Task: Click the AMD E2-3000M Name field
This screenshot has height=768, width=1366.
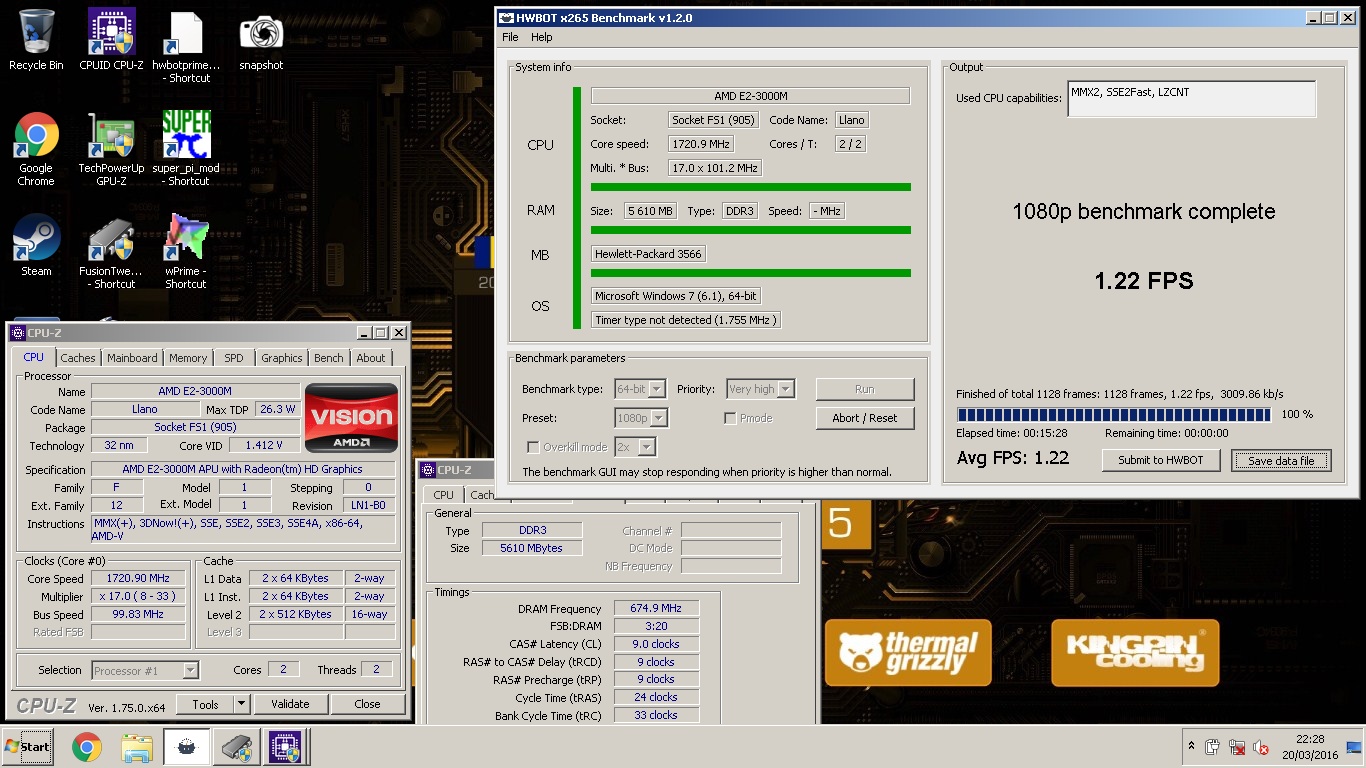Action: [195, 391]
